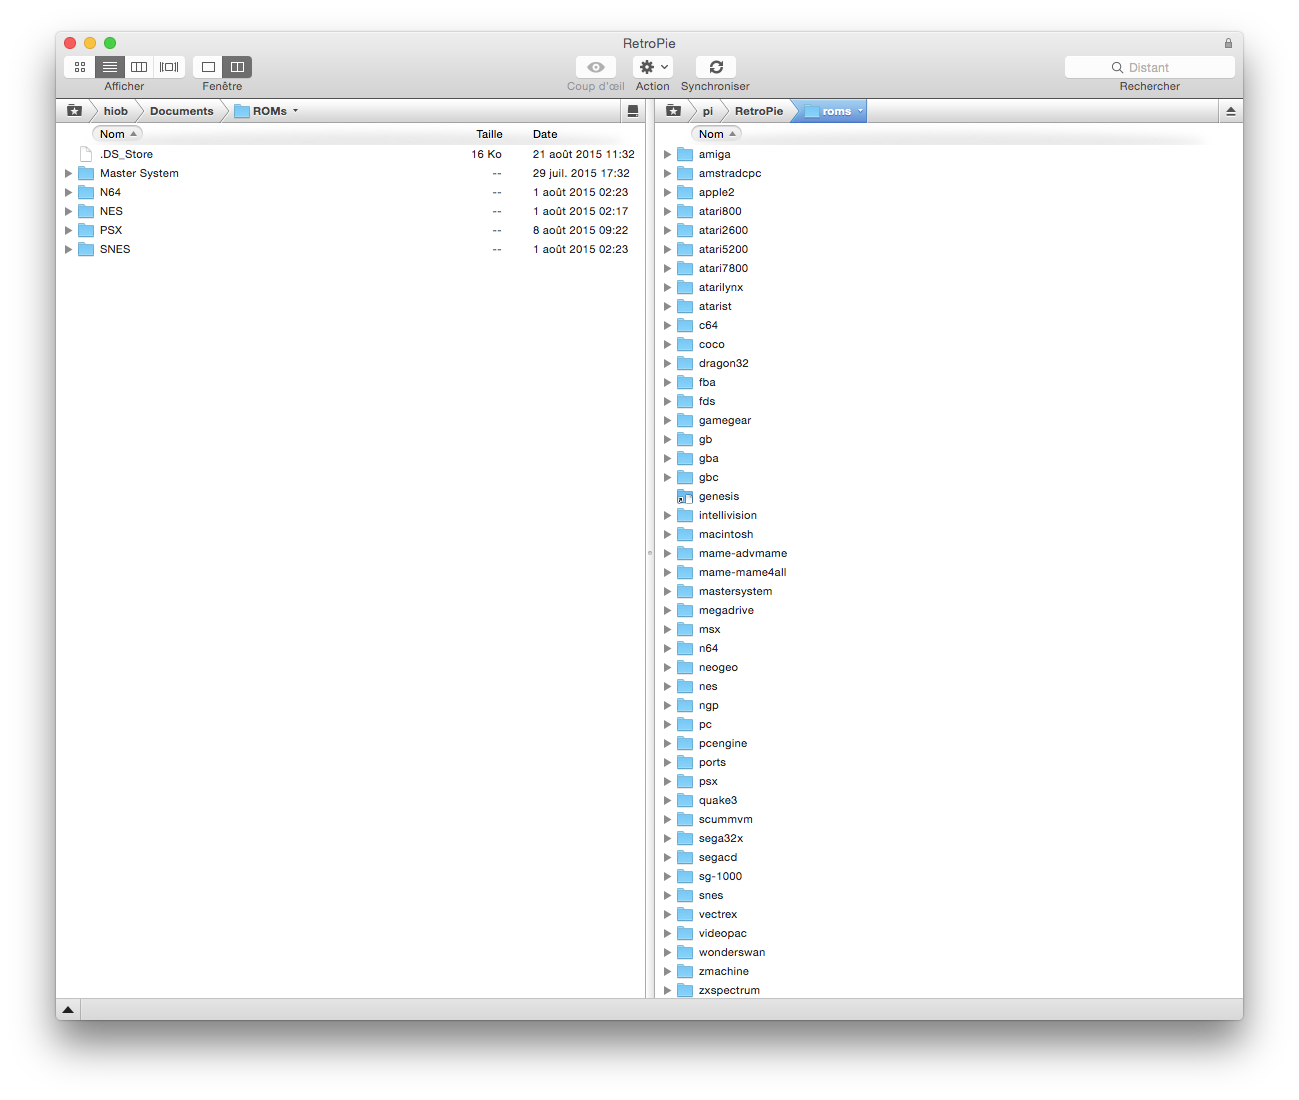Viewport: 1299px width, 1100px height.
Task: Select the mastersystem folder name
Action: click(735, 591)
